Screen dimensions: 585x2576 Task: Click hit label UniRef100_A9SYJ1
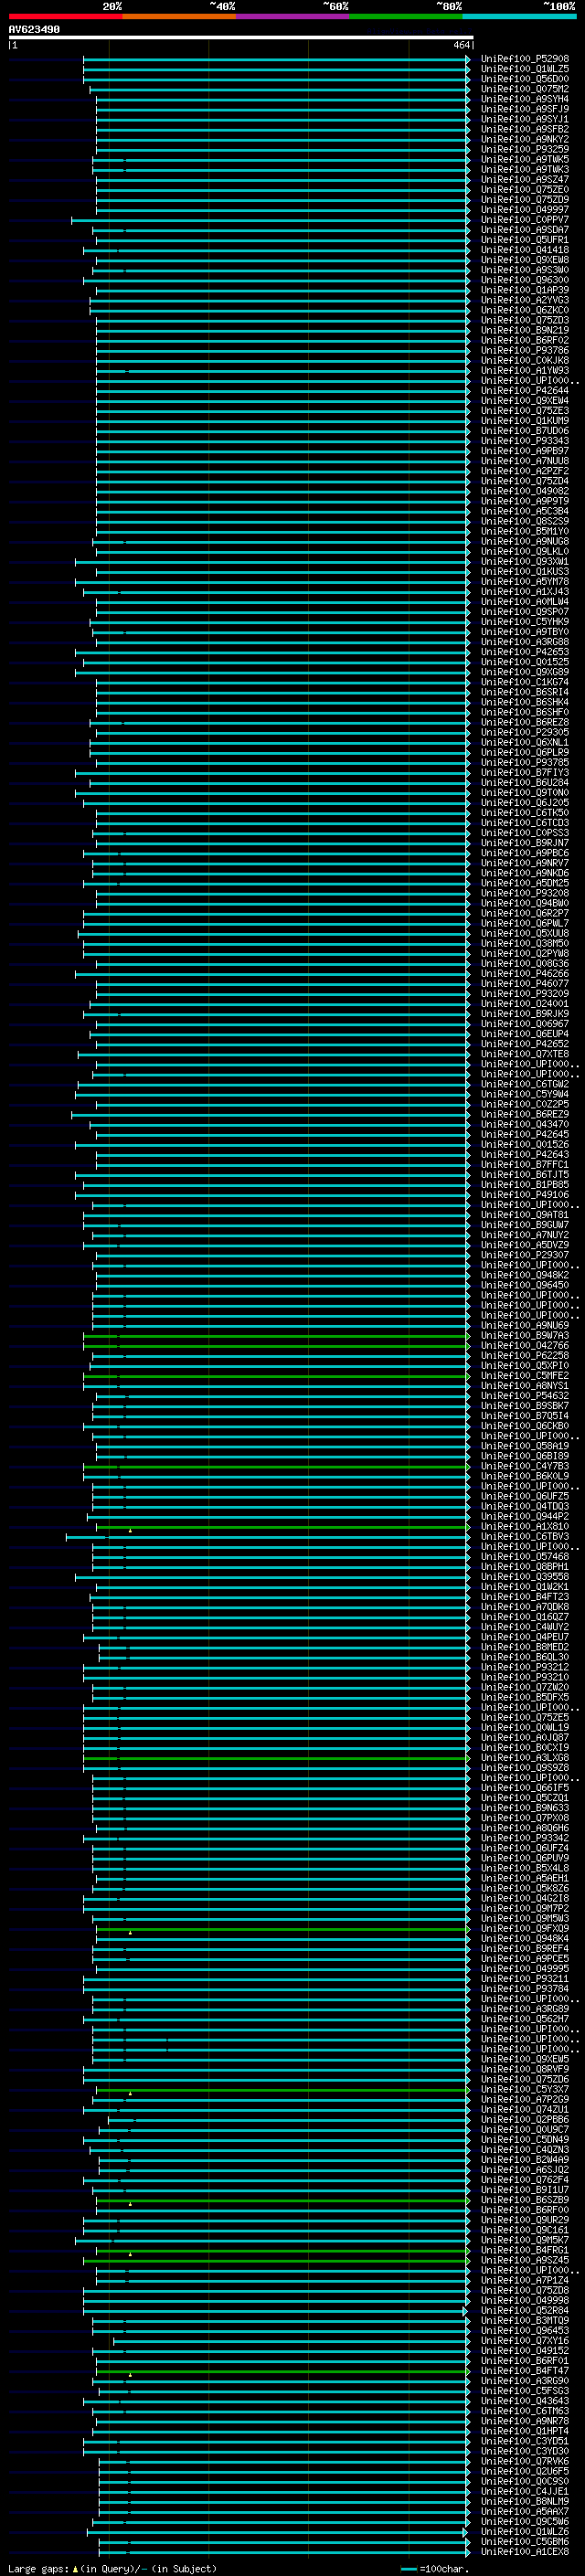tap(525, 119)
